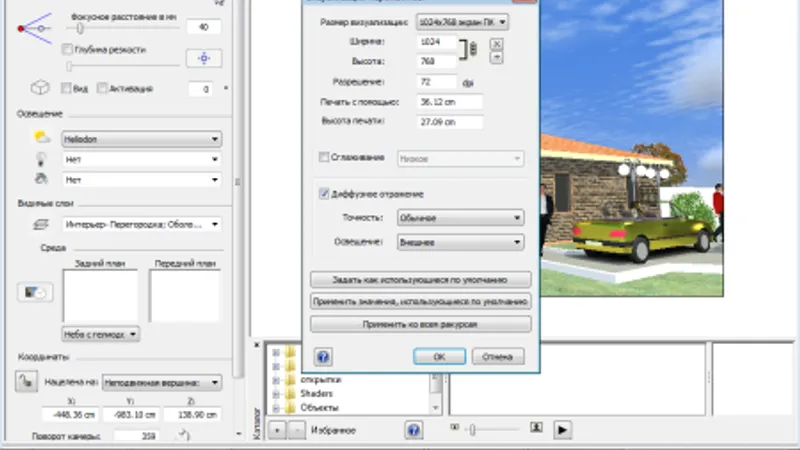Image resolution: width=800 pixels, height=450 pixels.
Task: Click the clipping box cube icon
Action: [40, 88]
